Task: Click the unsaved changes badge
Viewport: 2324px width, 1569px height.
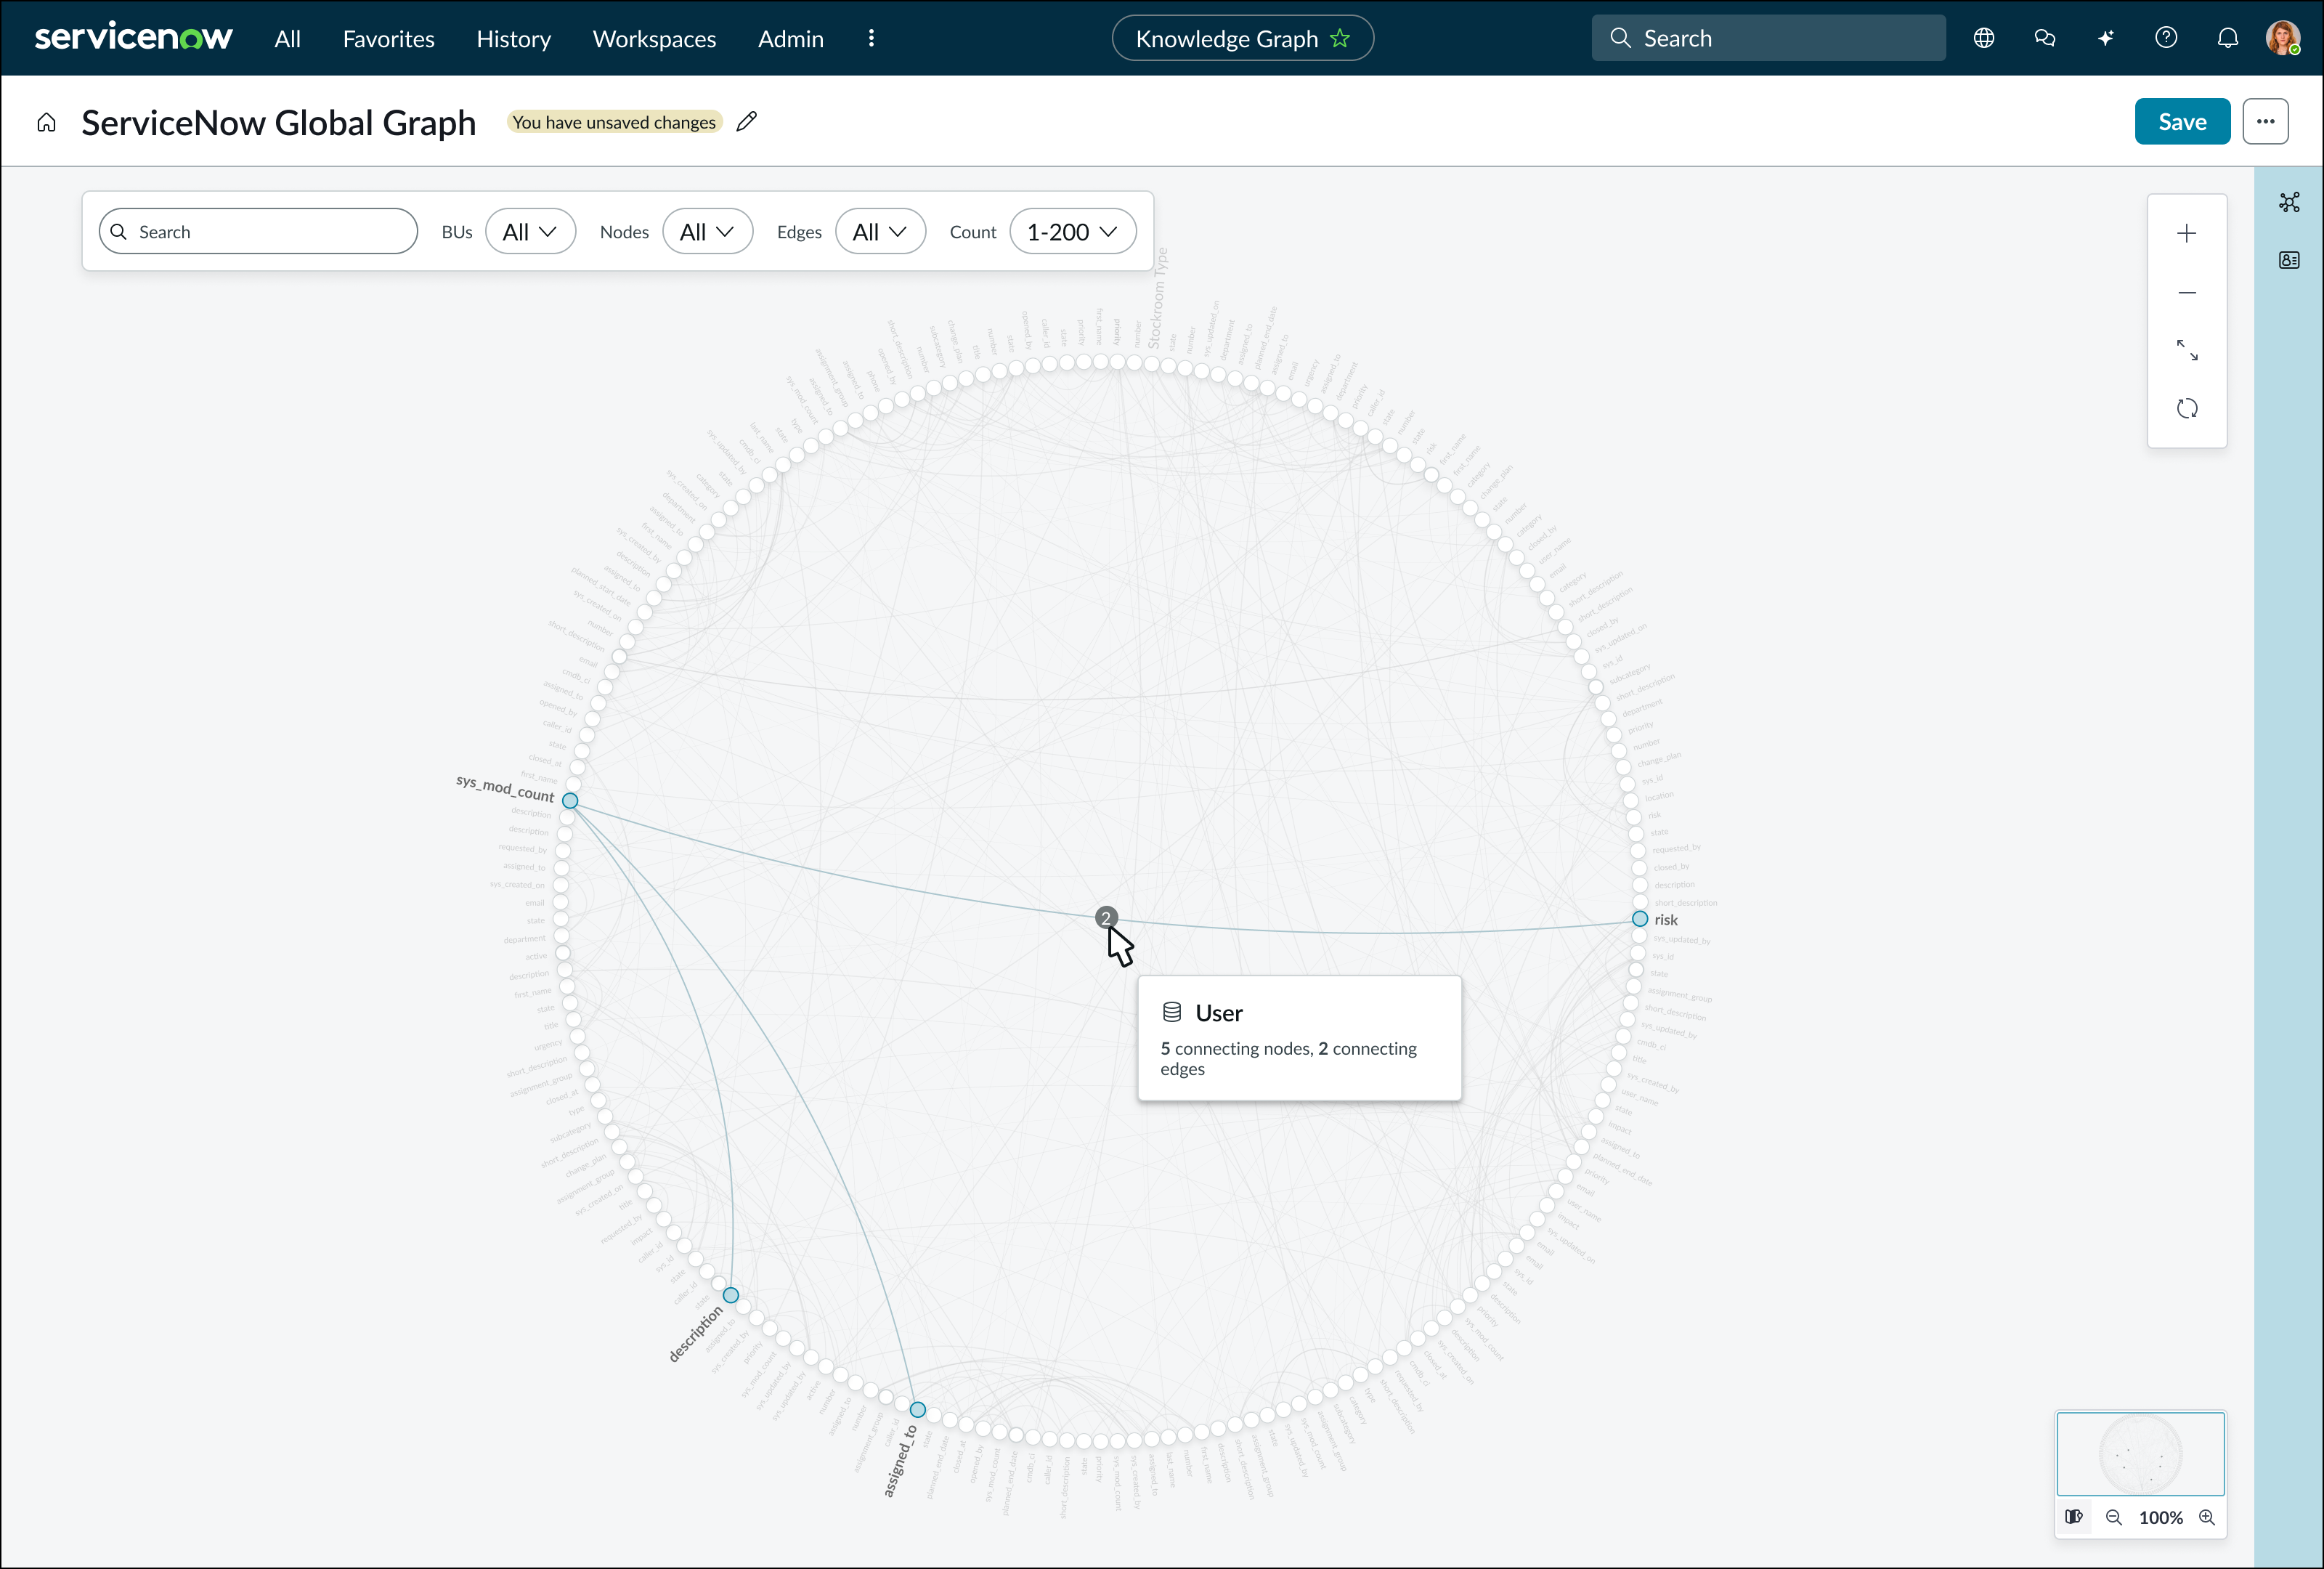Action: coord(614,122)
